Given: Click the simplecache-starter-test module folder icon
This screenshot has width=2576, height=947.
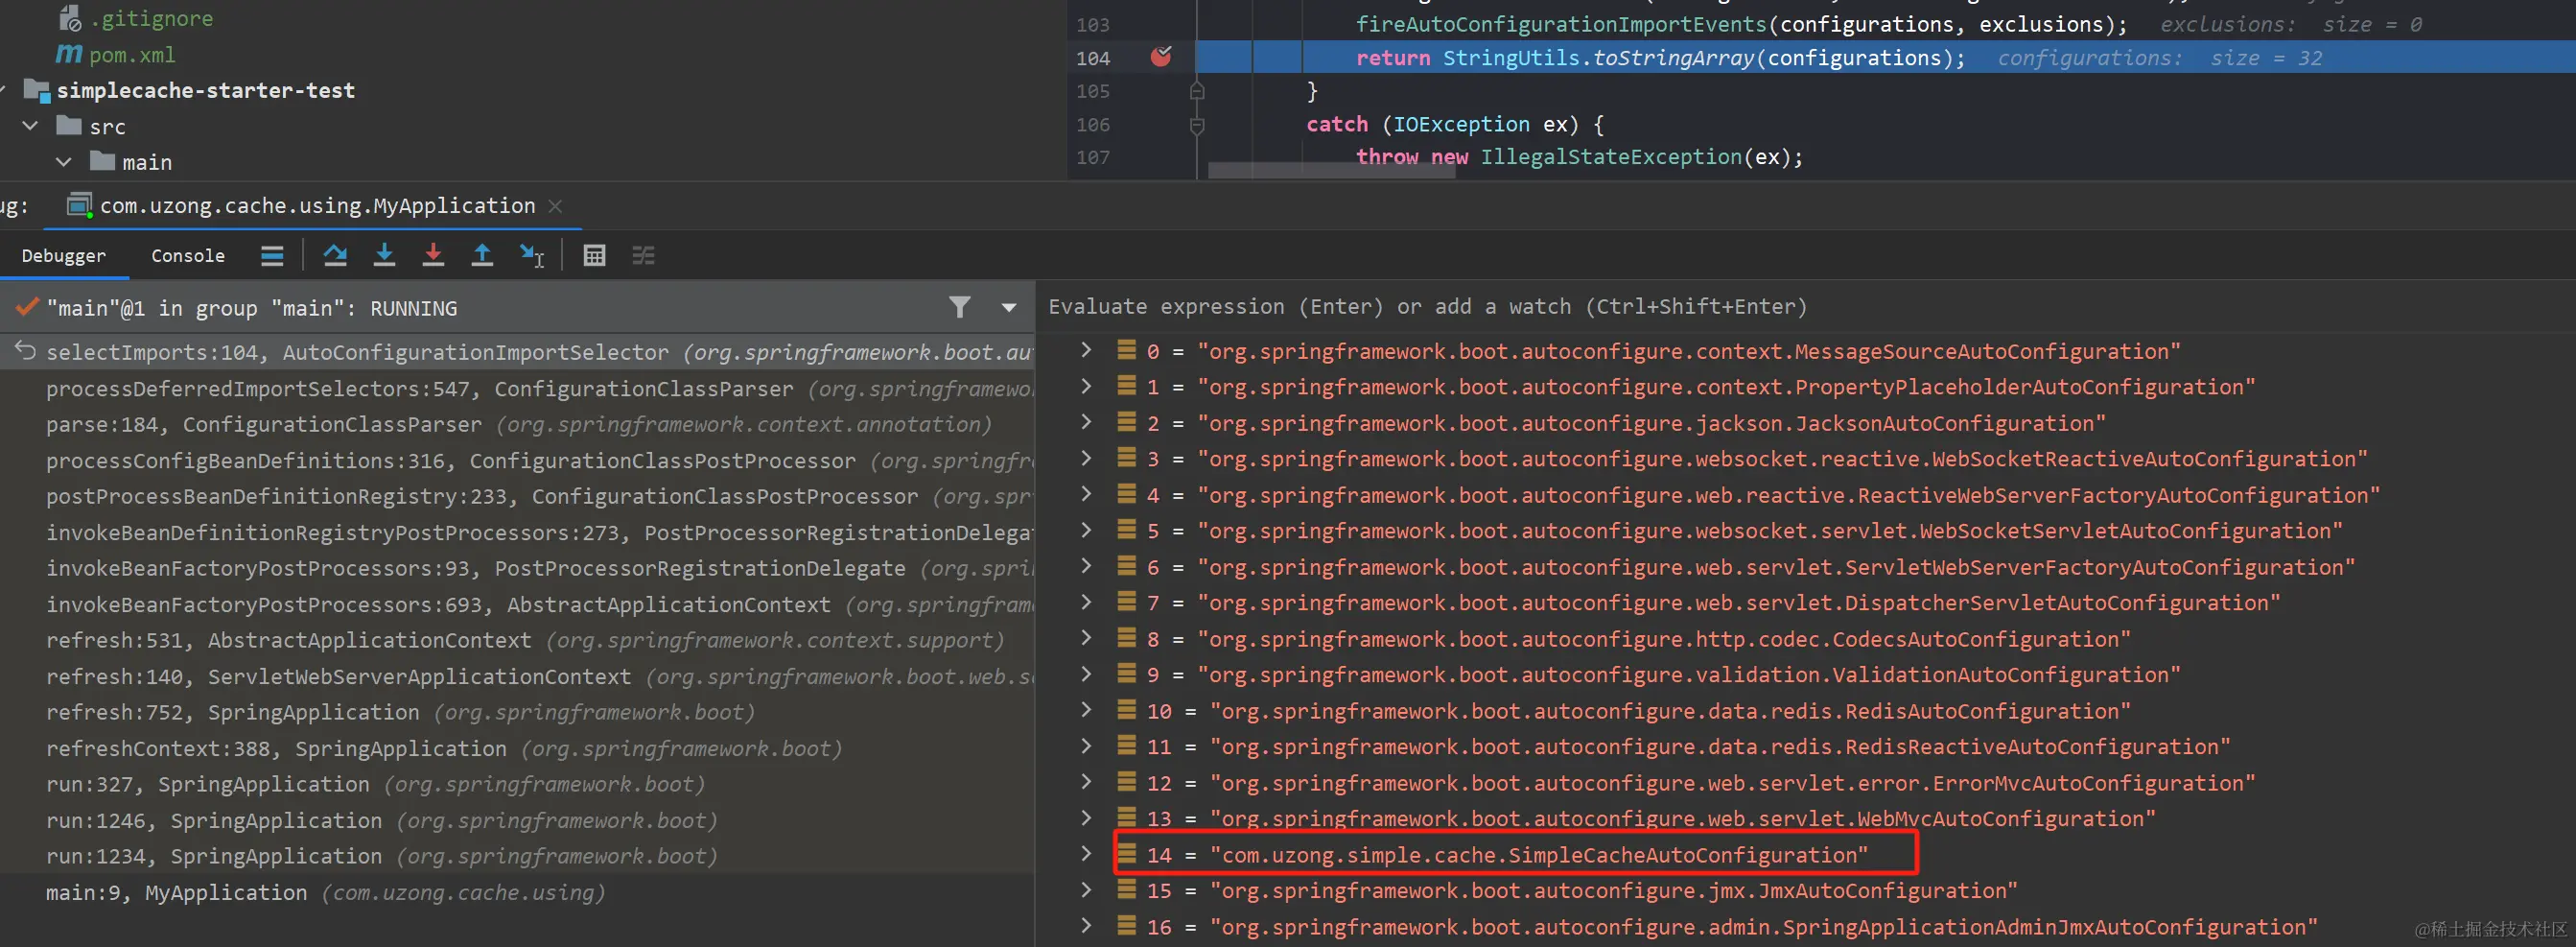Looking at the screenshot, I should pos(37,90).
